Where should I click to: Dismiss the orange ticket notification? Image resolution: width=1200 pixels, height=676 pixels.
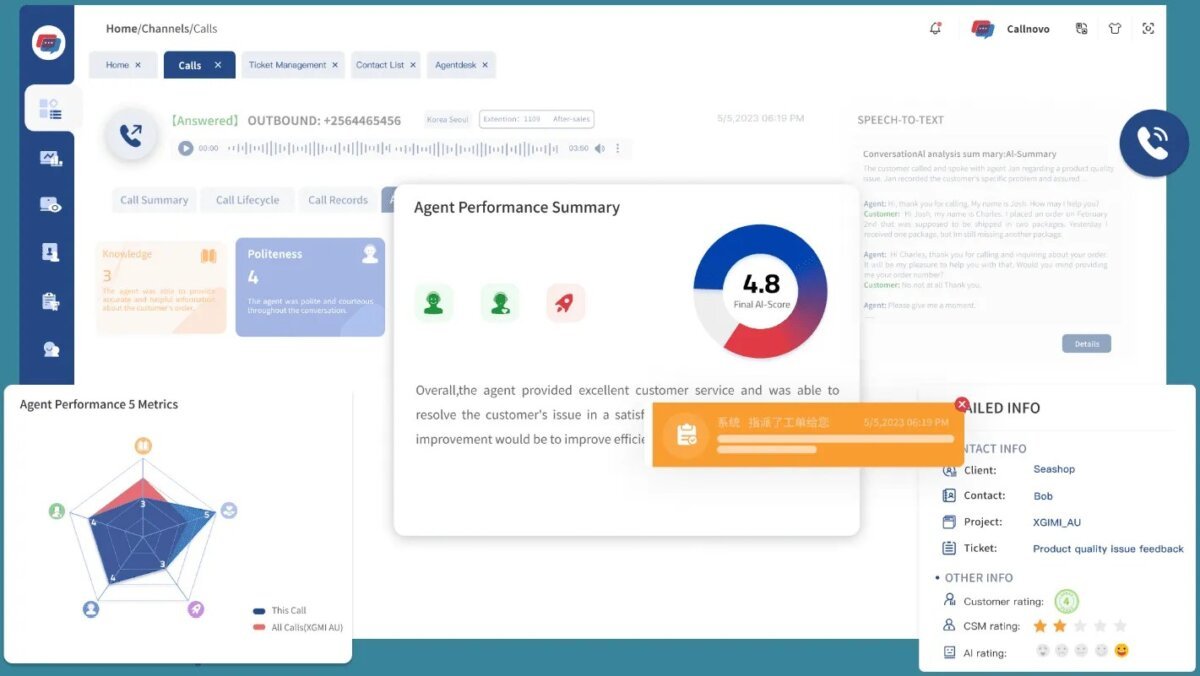coord(962,405)
